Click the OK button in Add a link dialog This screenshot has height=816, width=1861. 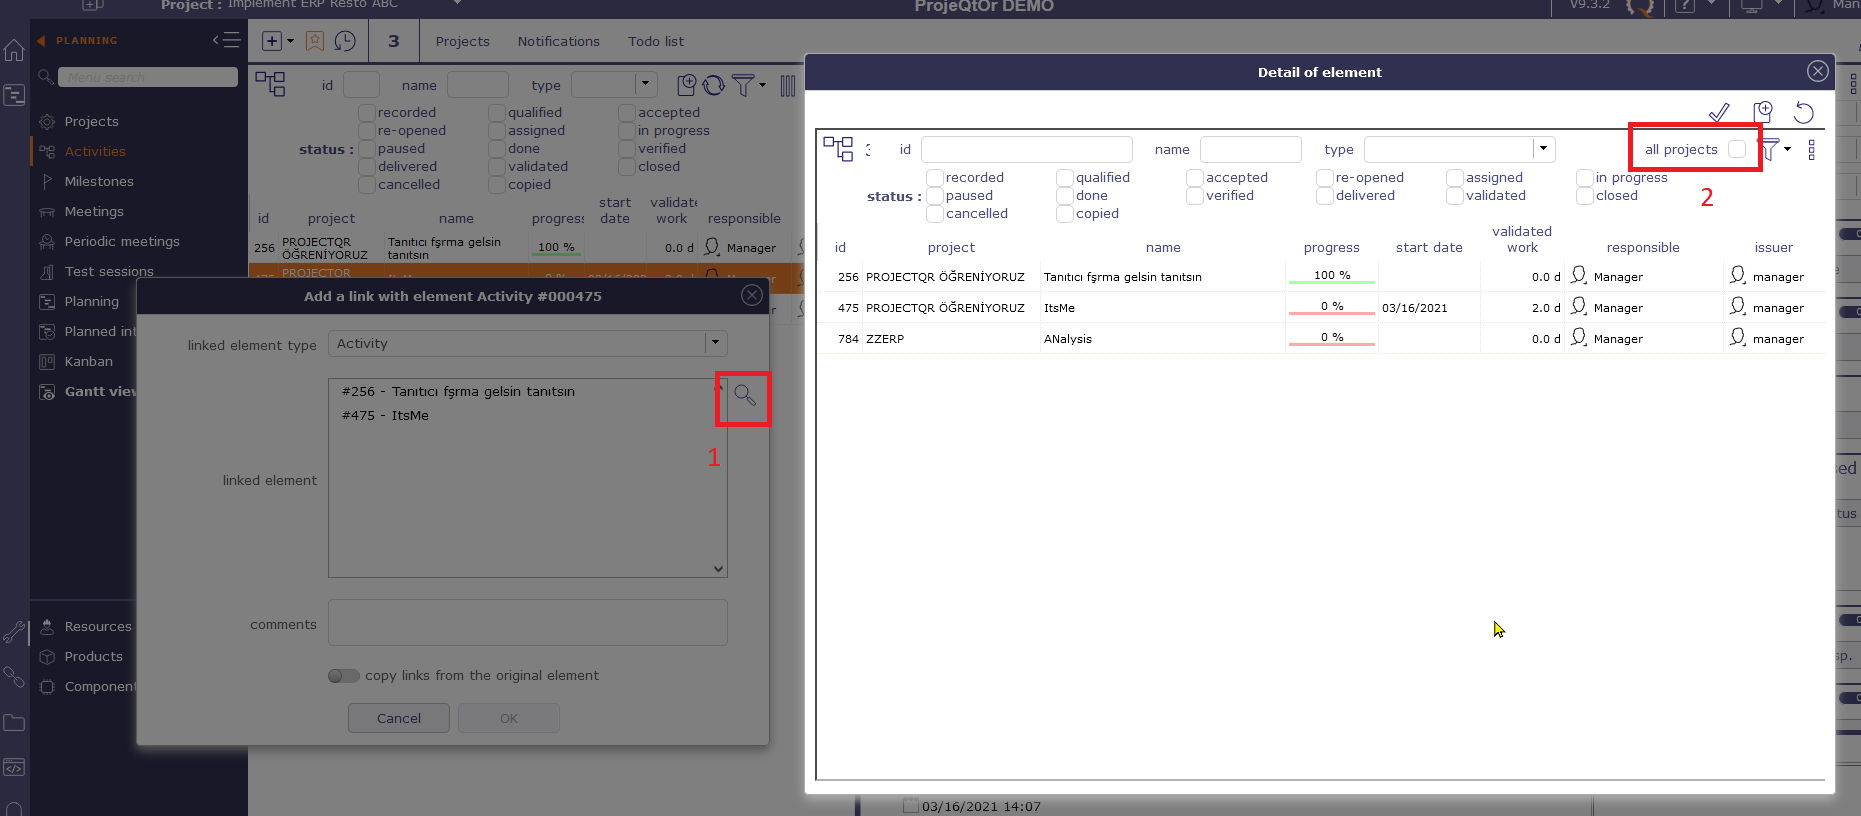coord(508,718)
